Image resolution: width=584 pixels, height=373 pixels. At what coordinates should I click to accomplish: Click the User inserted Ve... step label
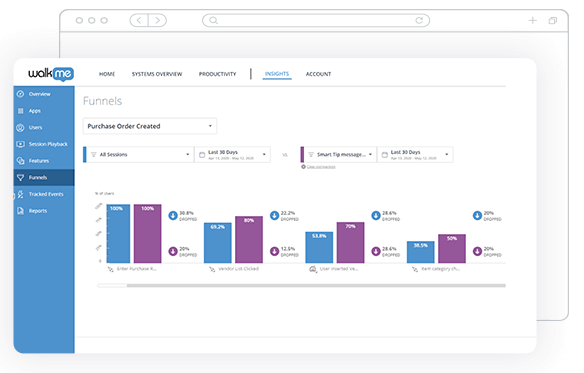(x=339, y=269)
